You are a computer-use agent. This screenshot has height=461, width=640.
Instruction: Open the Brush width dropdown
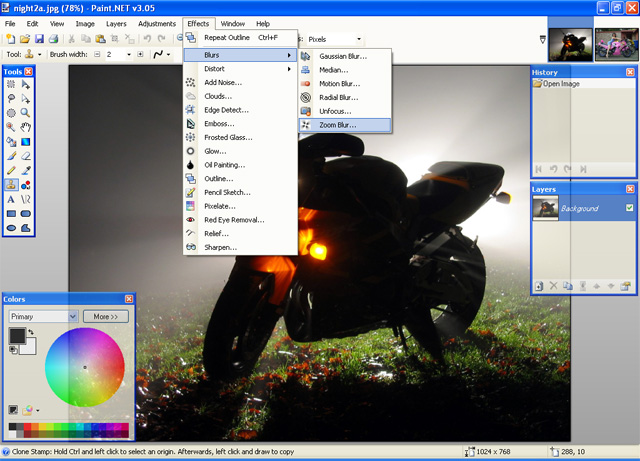tap(129, 54)
